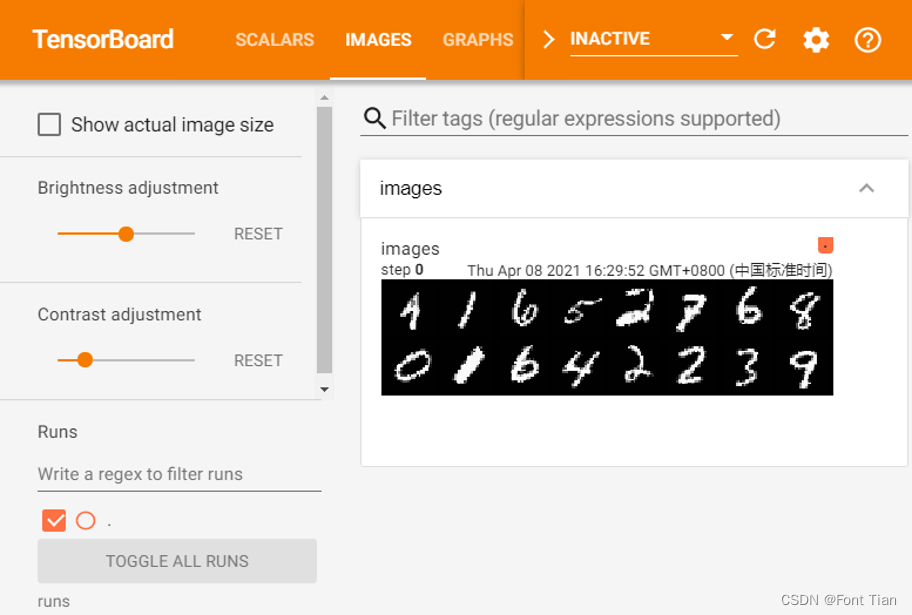Select the run's radio button
The width and height of the screenshot is (912, 615).
coord(86,520)
